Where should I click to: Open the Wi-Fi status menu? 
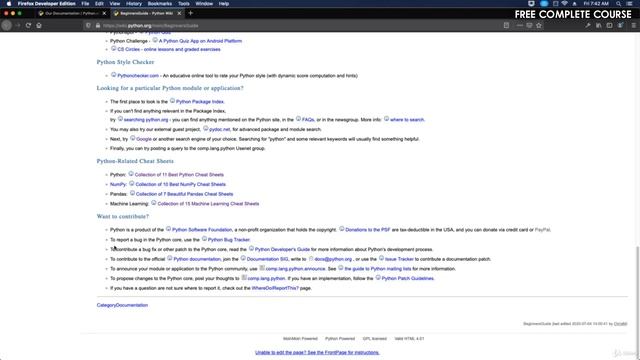[x=564, y=4]
